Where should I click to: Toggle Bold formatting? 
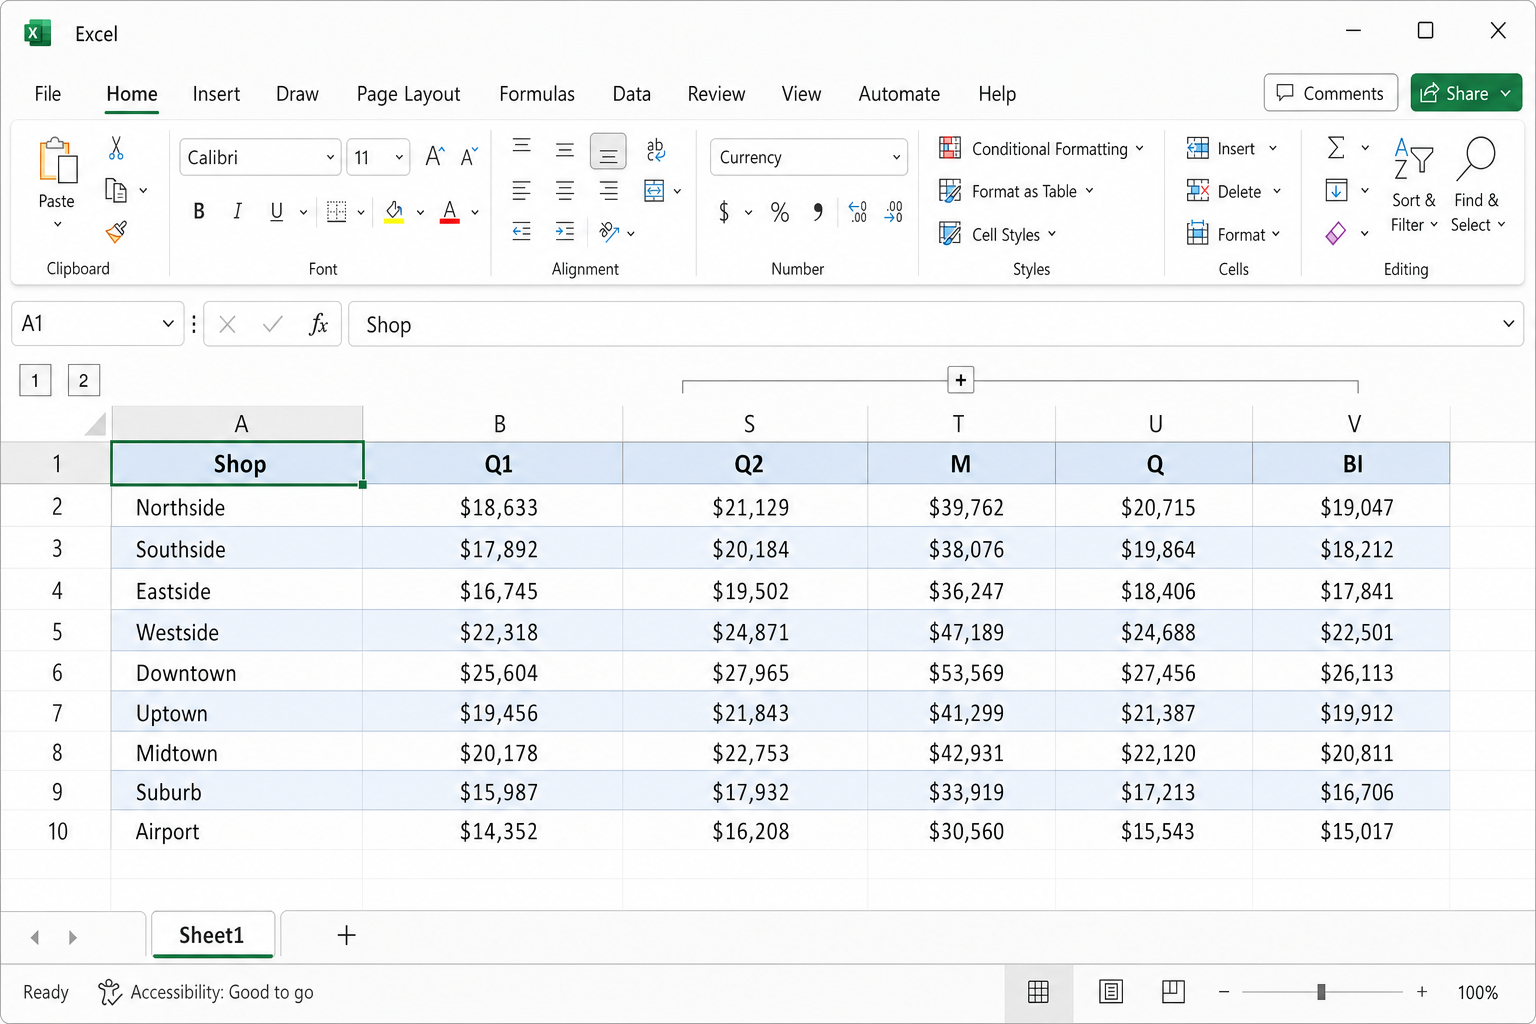199,211
